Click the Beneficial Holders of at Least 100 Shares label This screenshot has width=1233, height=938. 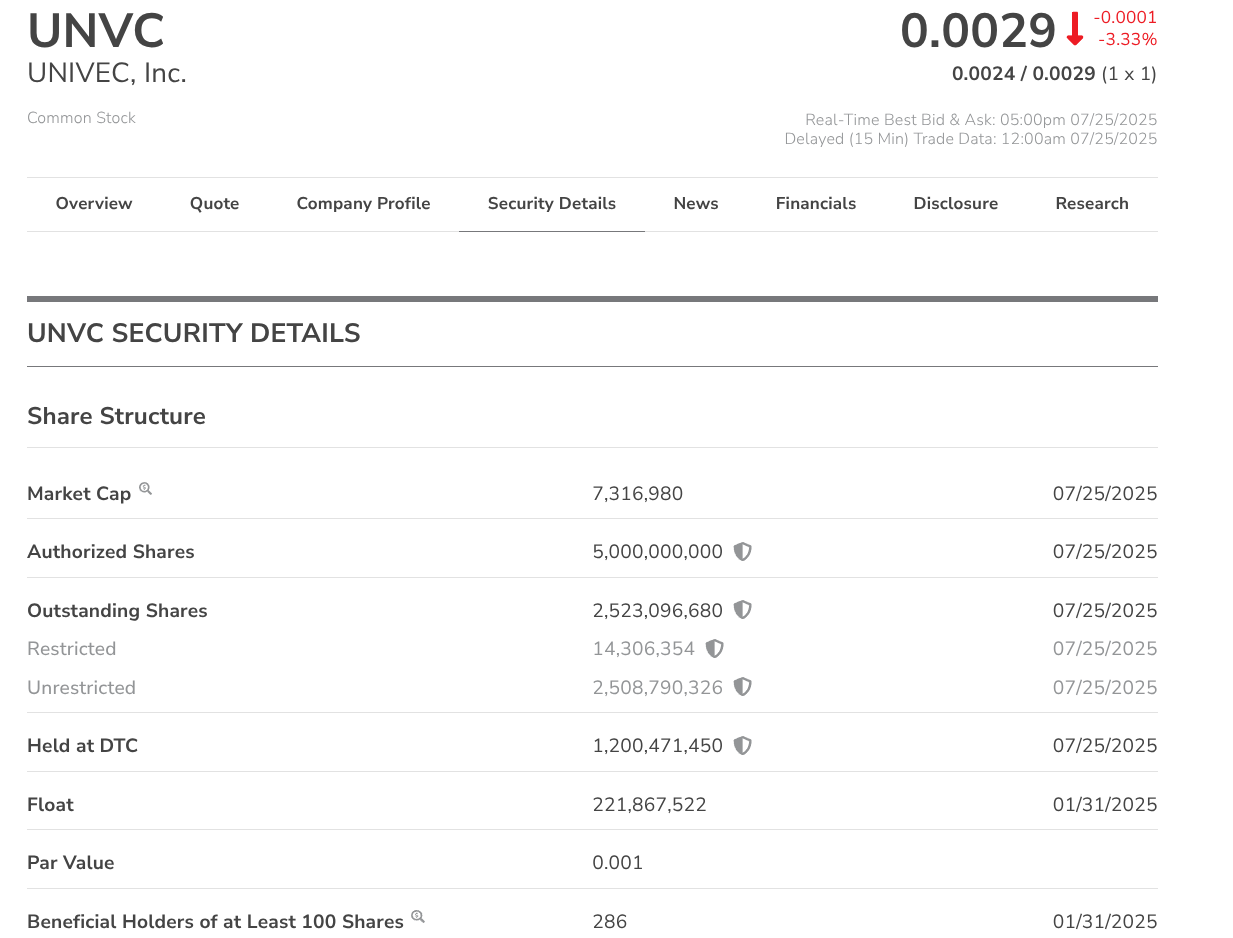point(215,922)
